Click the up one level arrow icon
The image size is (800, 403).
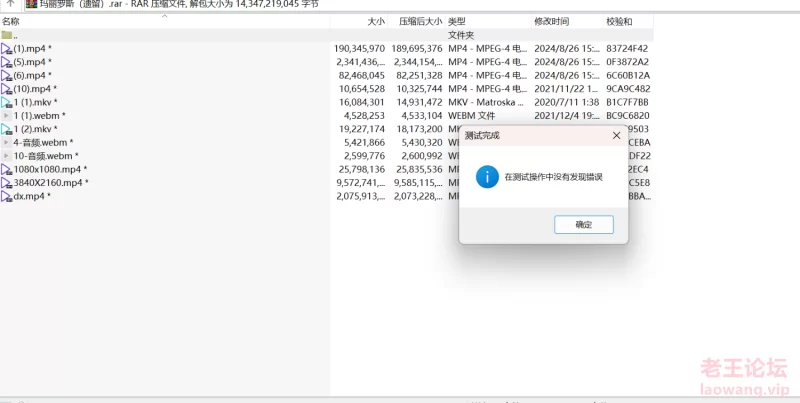(10, 4)
